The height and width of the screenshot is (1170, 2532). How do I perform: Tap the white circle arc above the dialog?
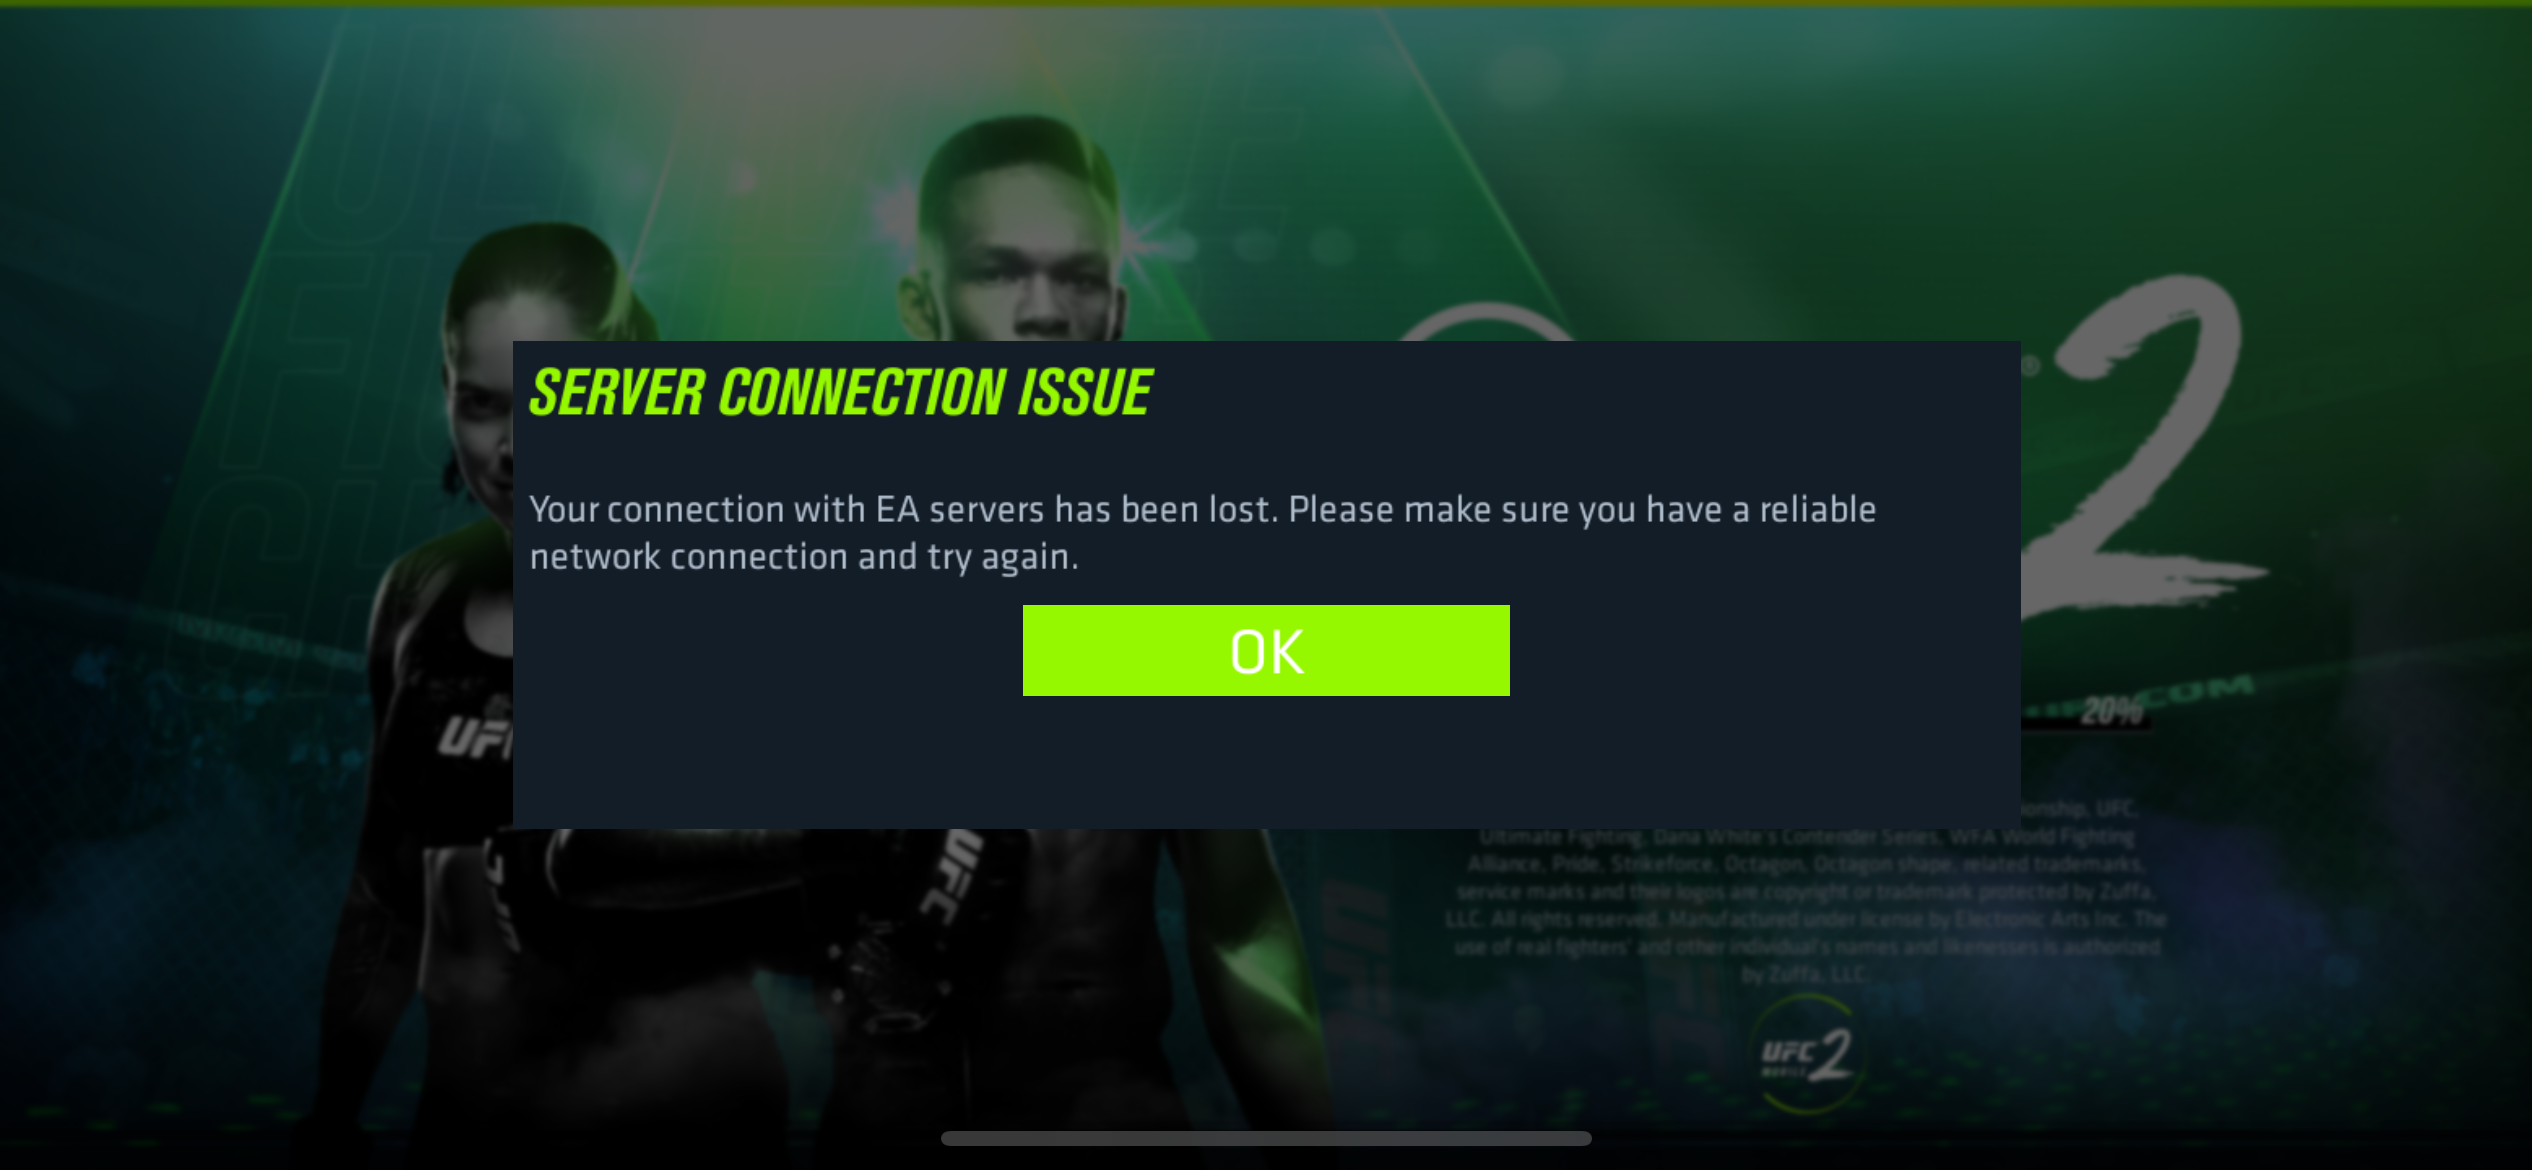(x=1485, y=322)
